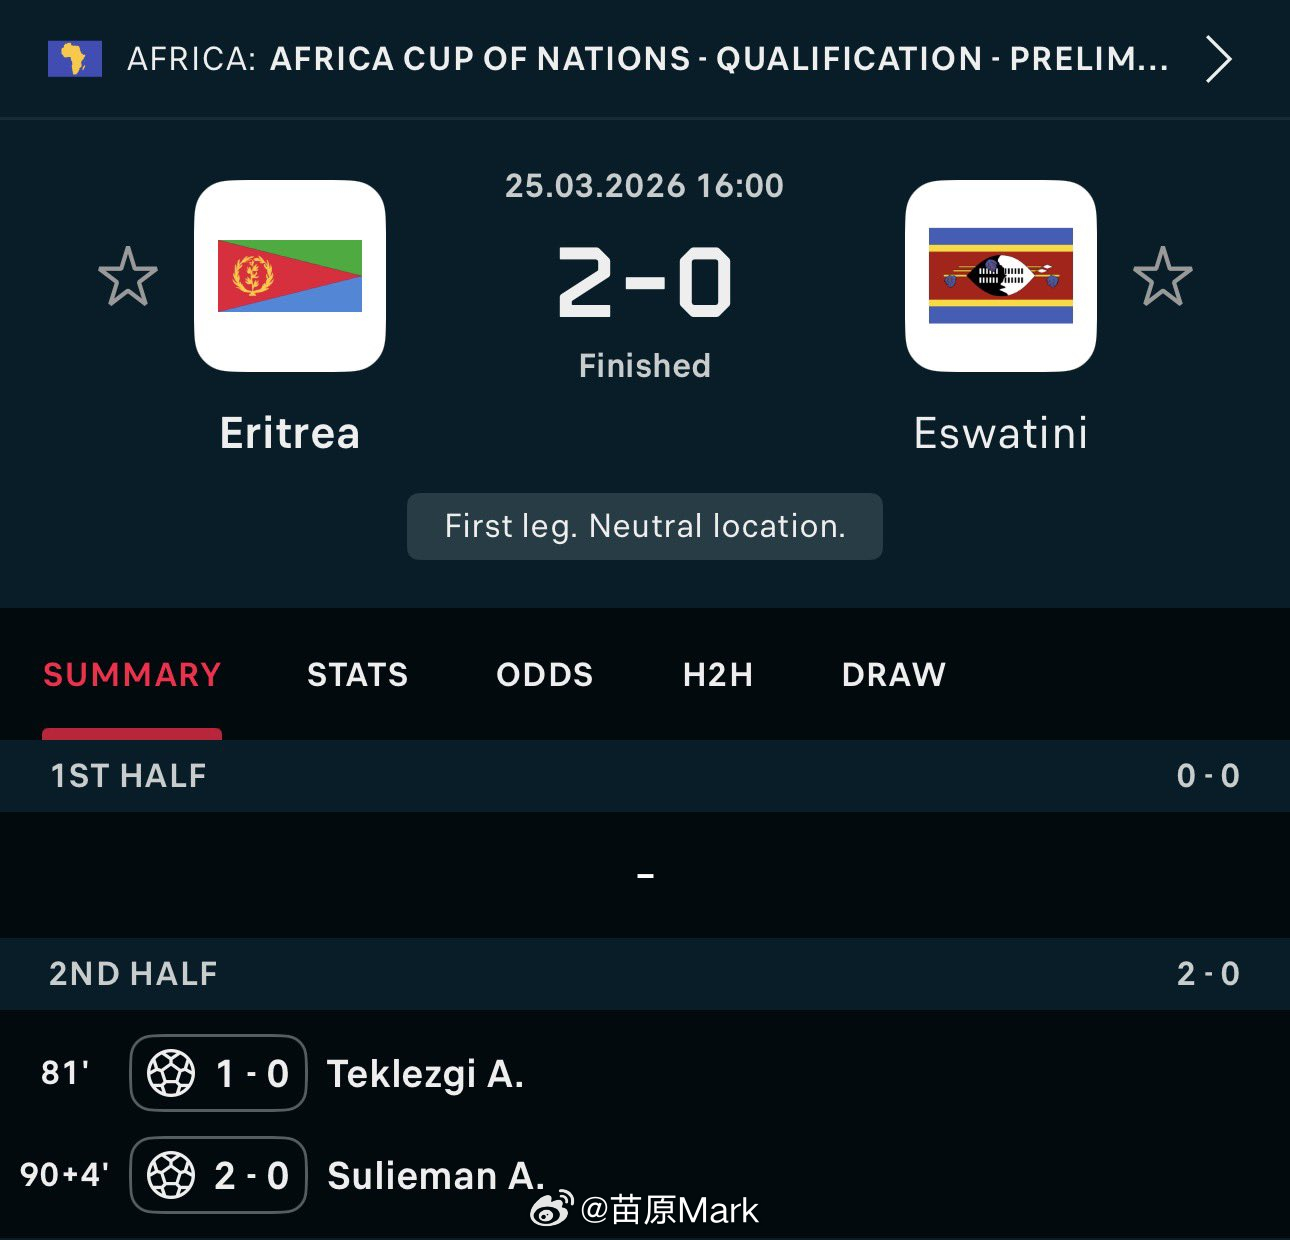Screen dimensions: 1290x1240
Task: Tap the 1 - 0 goal ball icon
Action: tap(171, 1073)
